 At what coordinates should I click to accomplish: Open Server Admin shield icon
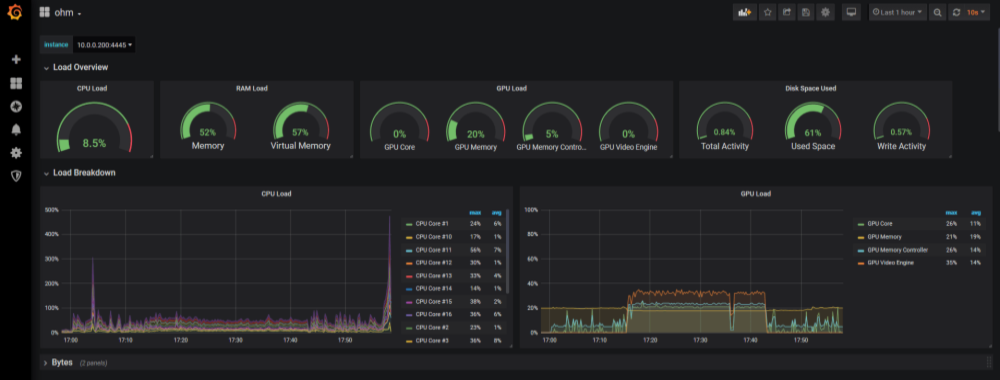pyautogui.click(x=16, y=176)
